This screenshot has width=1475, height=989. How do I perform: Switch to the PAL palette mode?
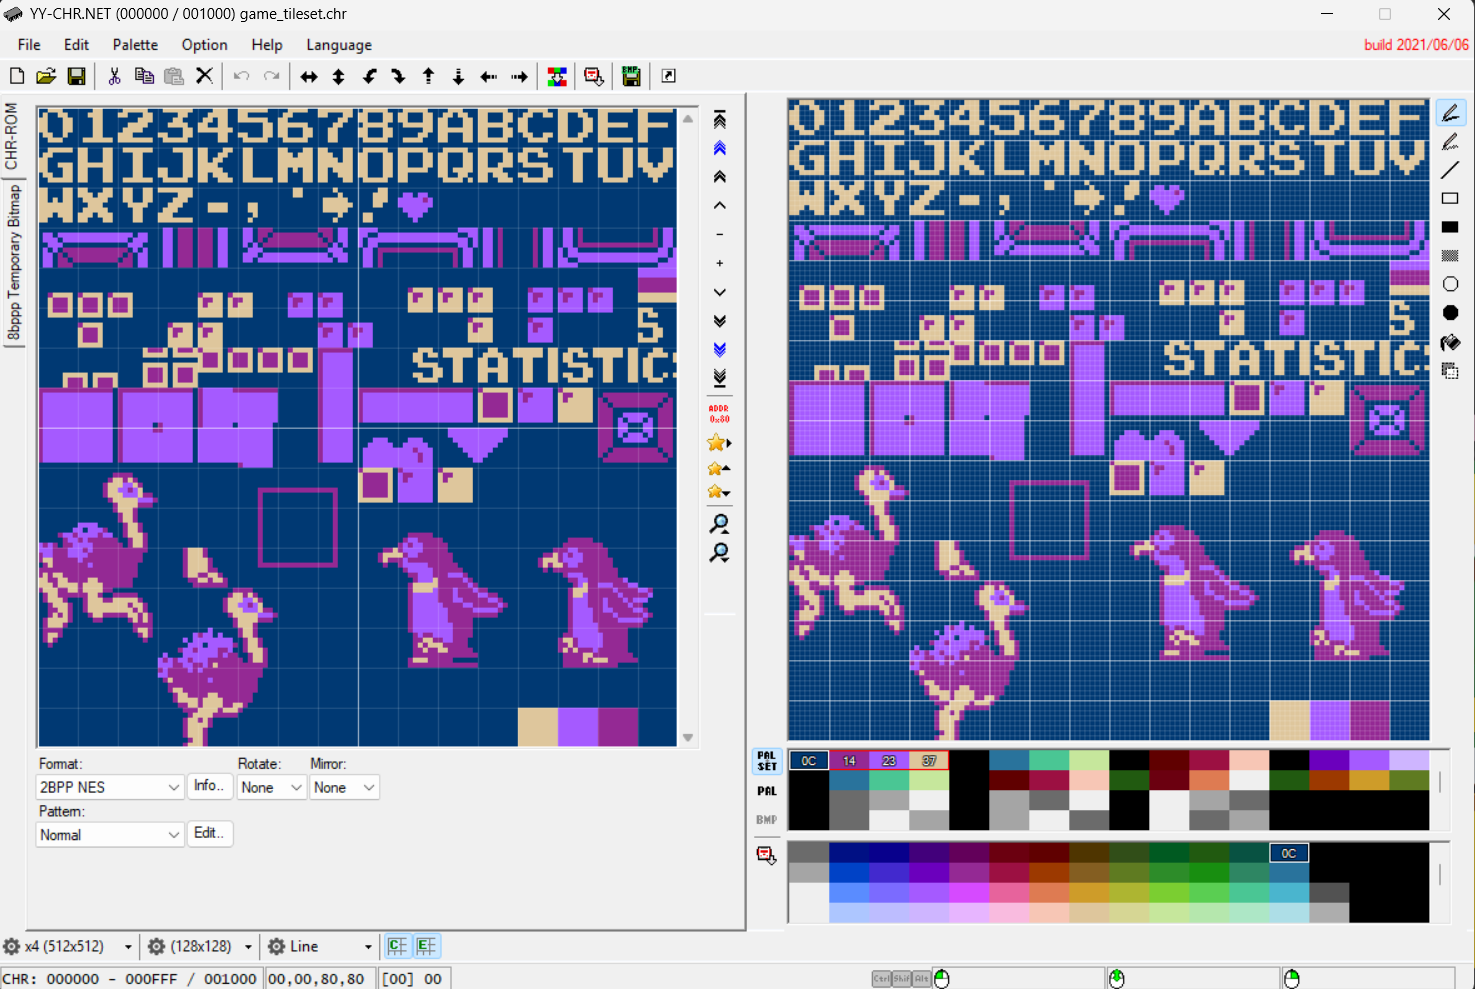tap(767, 791)
